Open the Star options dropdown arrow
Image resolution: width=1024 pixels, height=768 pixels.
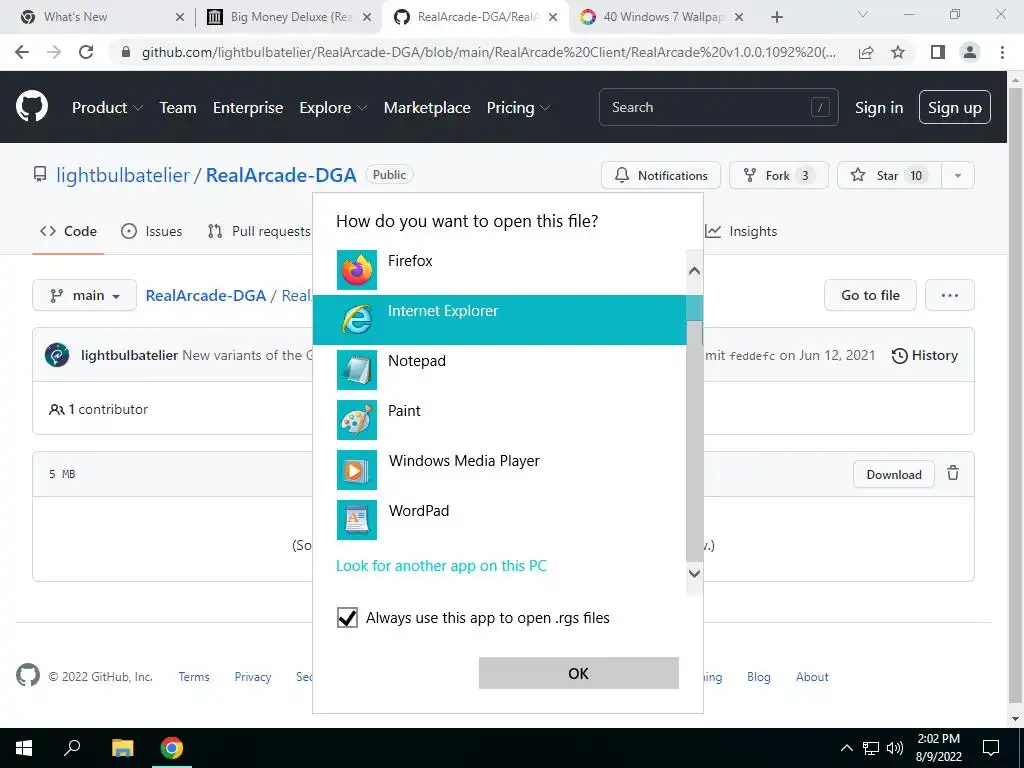click(958, 175)
